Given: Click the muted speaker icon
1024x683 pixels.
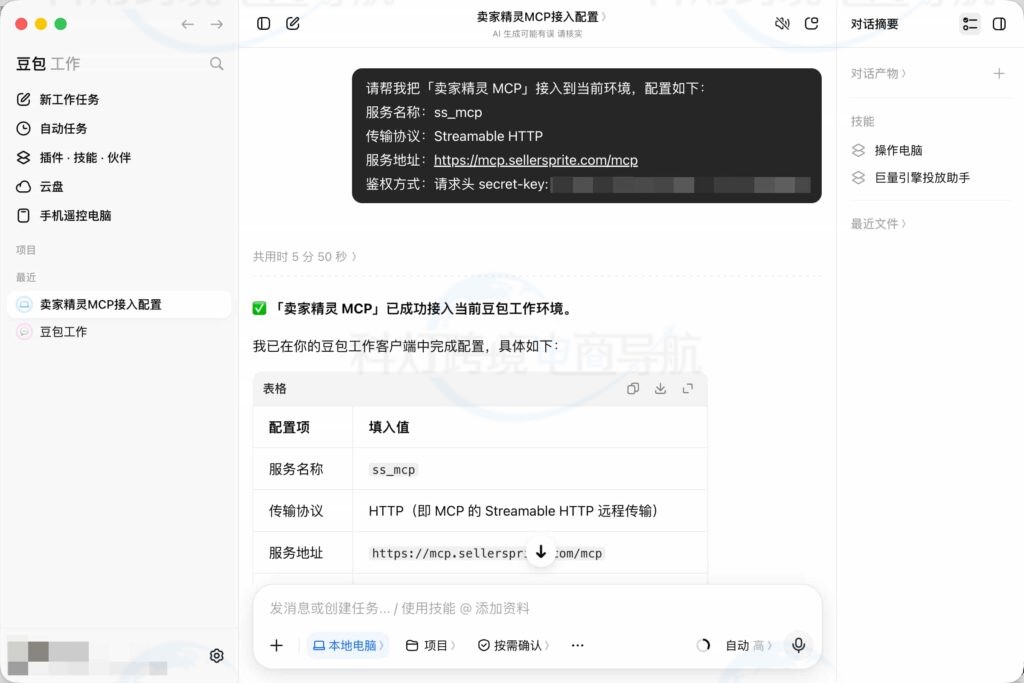Looking at the screenshot, I should (x=782, y=24).
